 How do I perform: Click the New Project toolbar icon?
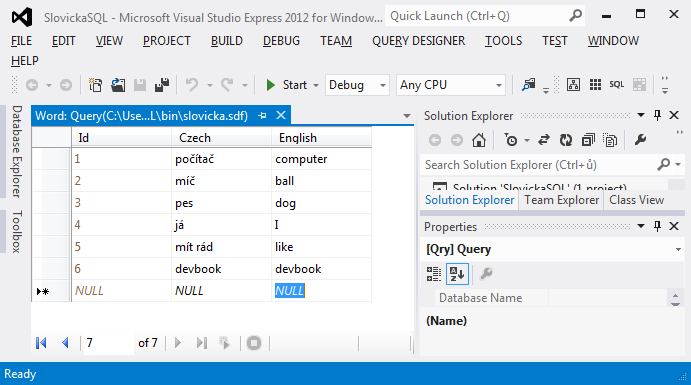tap(95, 85)
